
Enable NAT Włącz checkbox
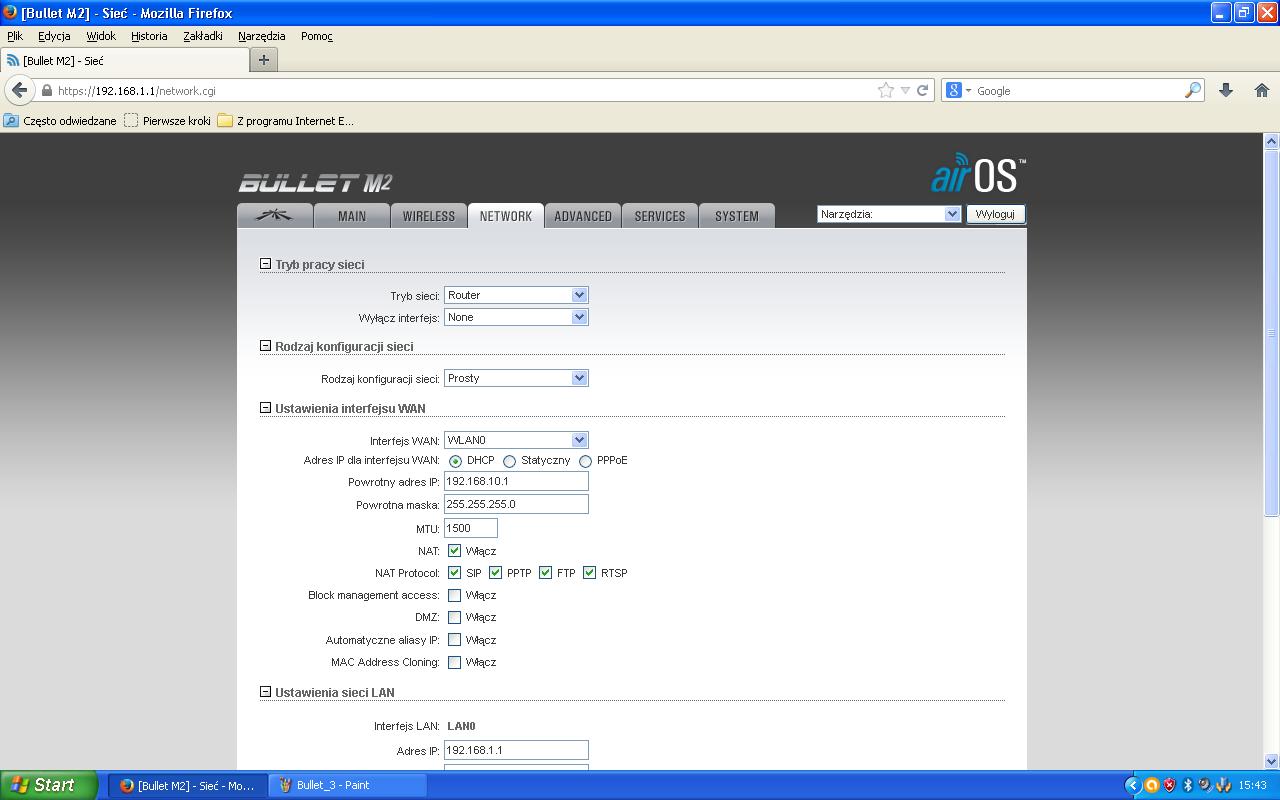pos(454,551)
